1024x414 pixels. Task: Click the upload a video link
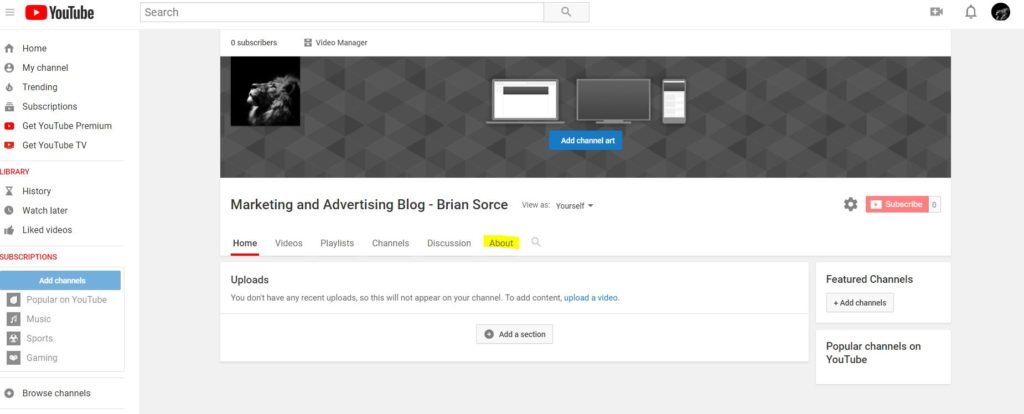pyautogui.click(x=591, y=298)
